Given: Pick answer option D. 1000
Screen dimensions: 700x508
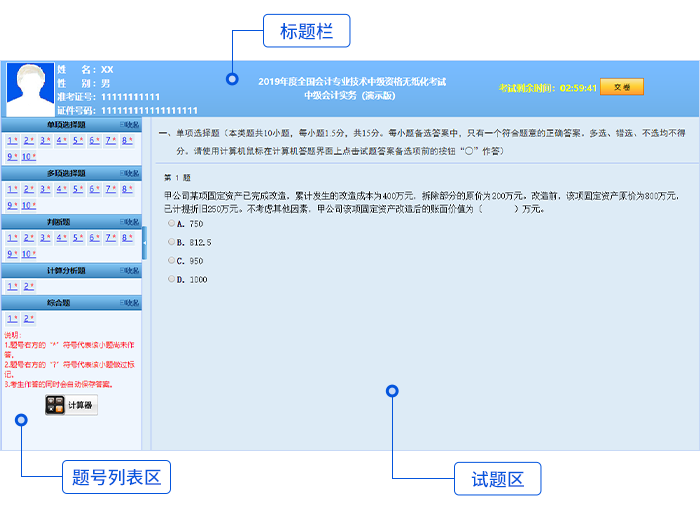Looking at the screenshot, I should coord(171,279).
